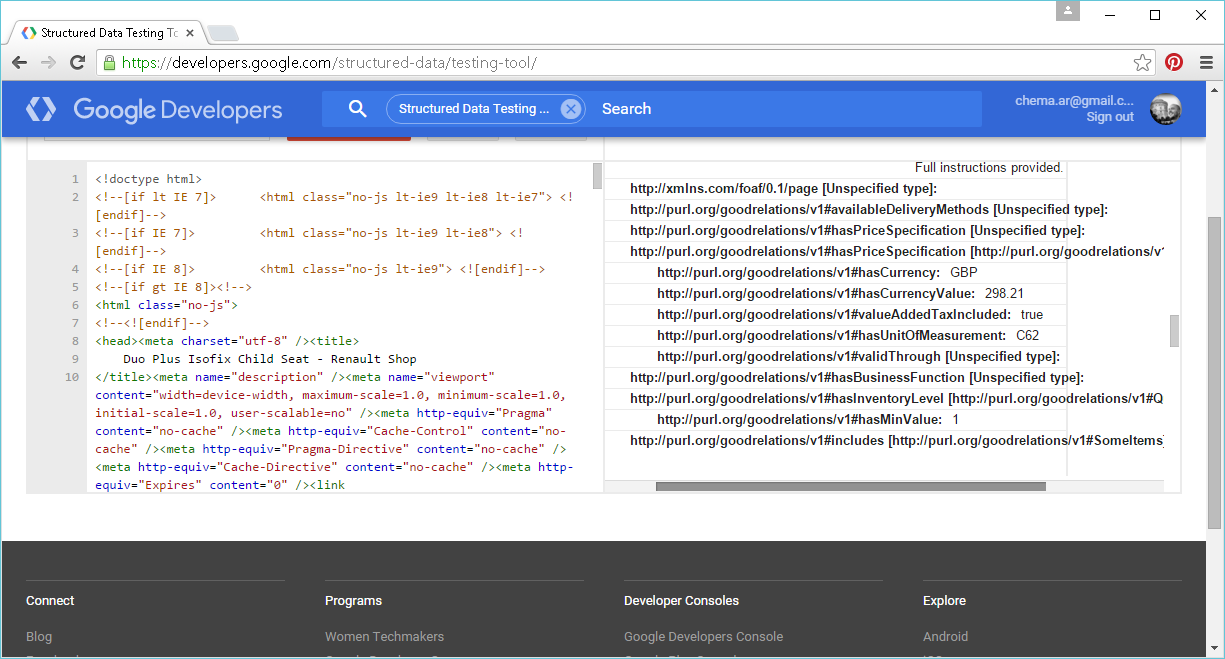
Task: Click the doctype html code line
Action: [x=148, y=179]
